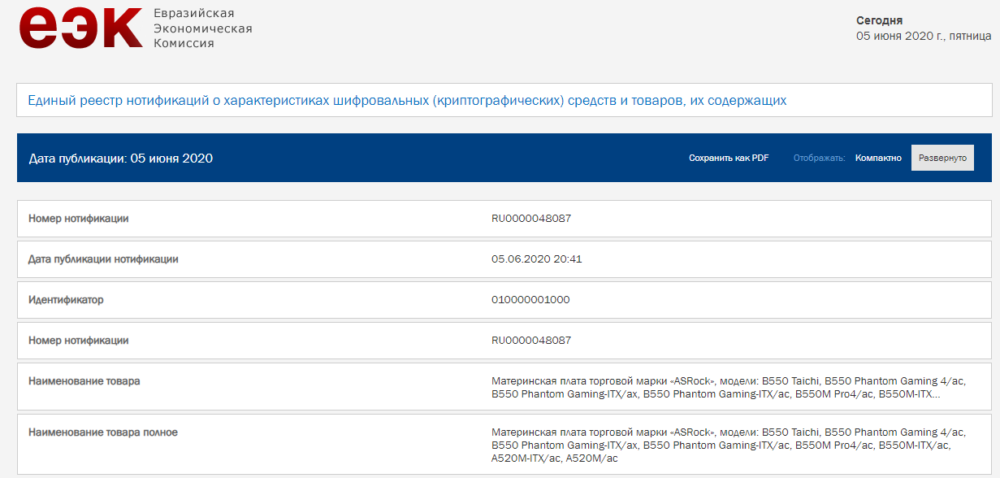
Task: Click the value 010000001000
Action: coord(531,300)
